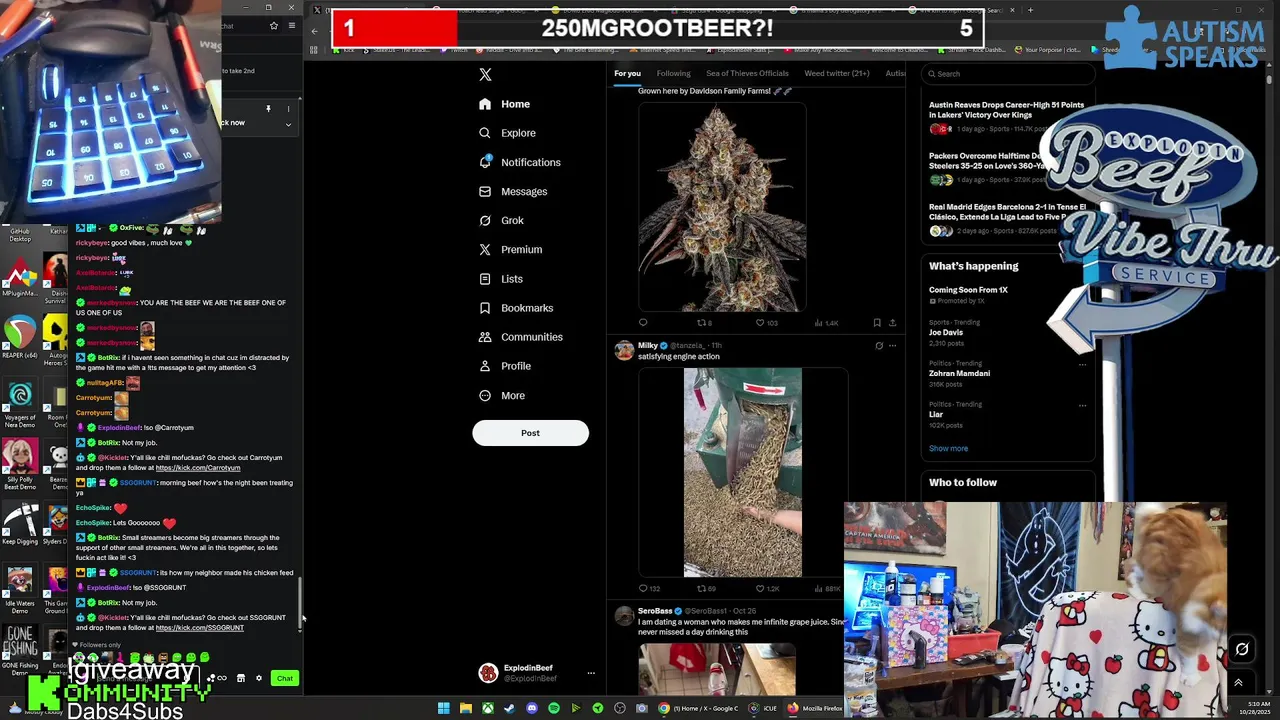Open Zohran Mamdani trending topic
The height and width of the screenshot is (720, 1280).
click(x=959, y=373)
